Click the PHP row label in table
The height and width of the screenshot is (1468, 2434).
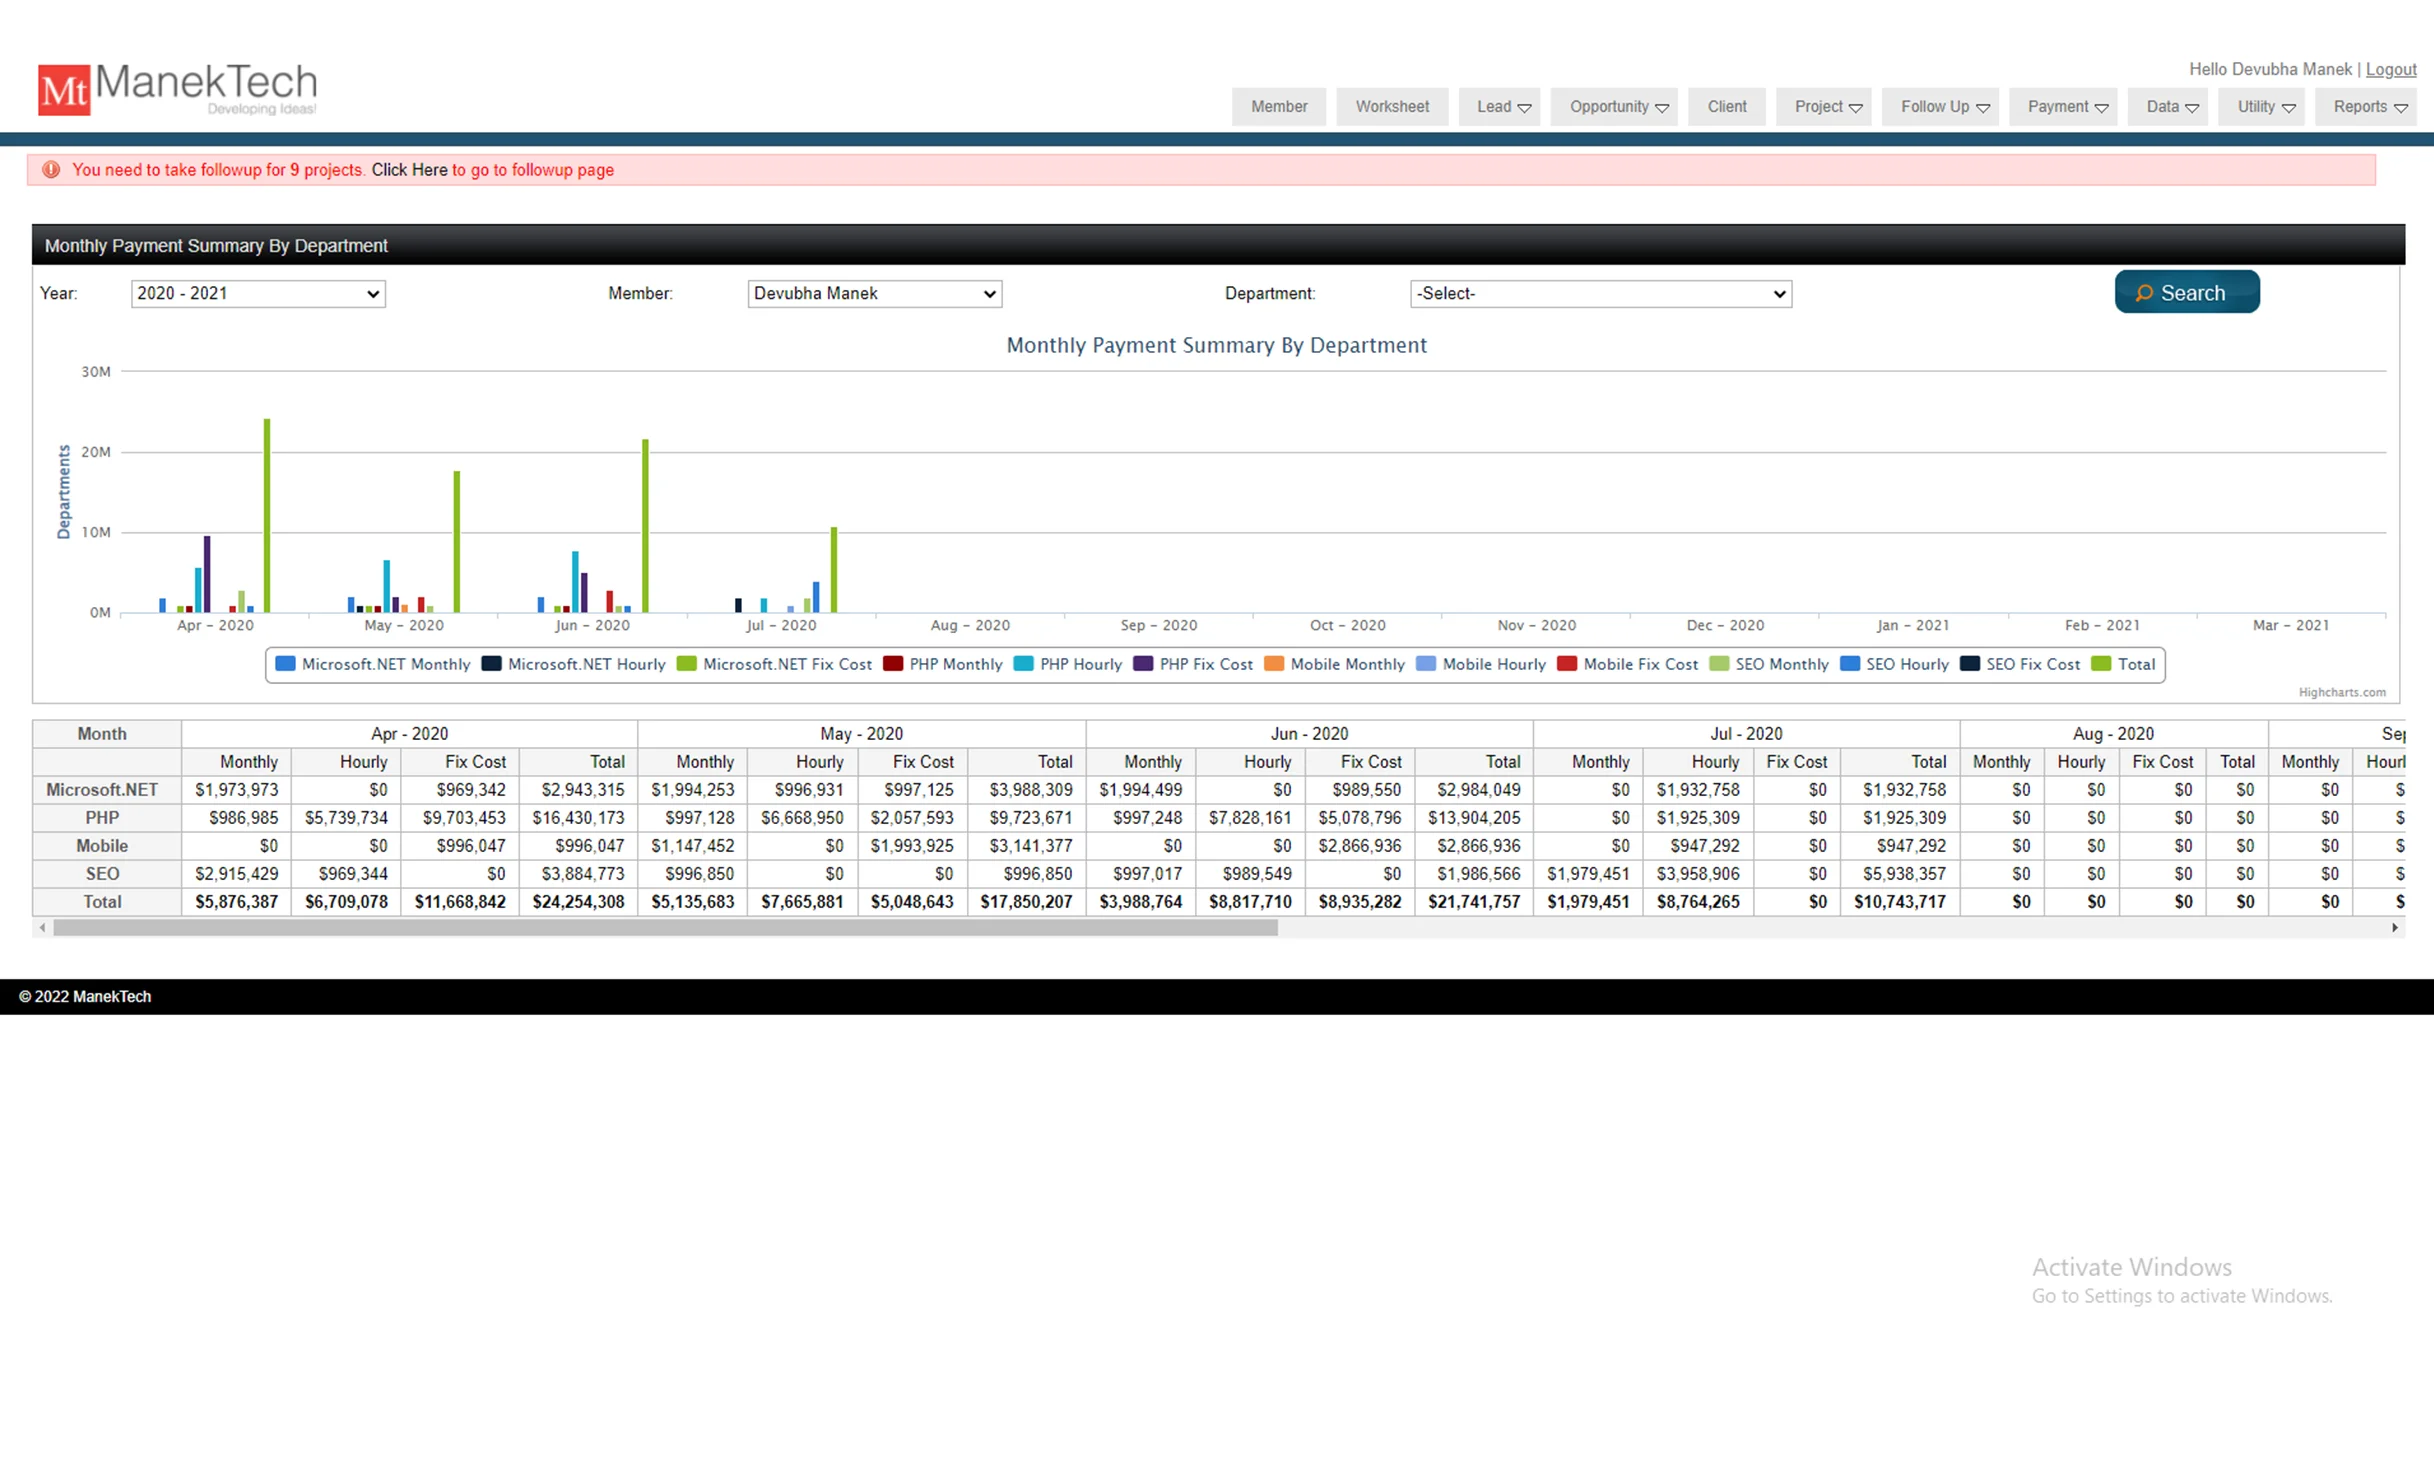pyautogui.click(x=106, y=818)
